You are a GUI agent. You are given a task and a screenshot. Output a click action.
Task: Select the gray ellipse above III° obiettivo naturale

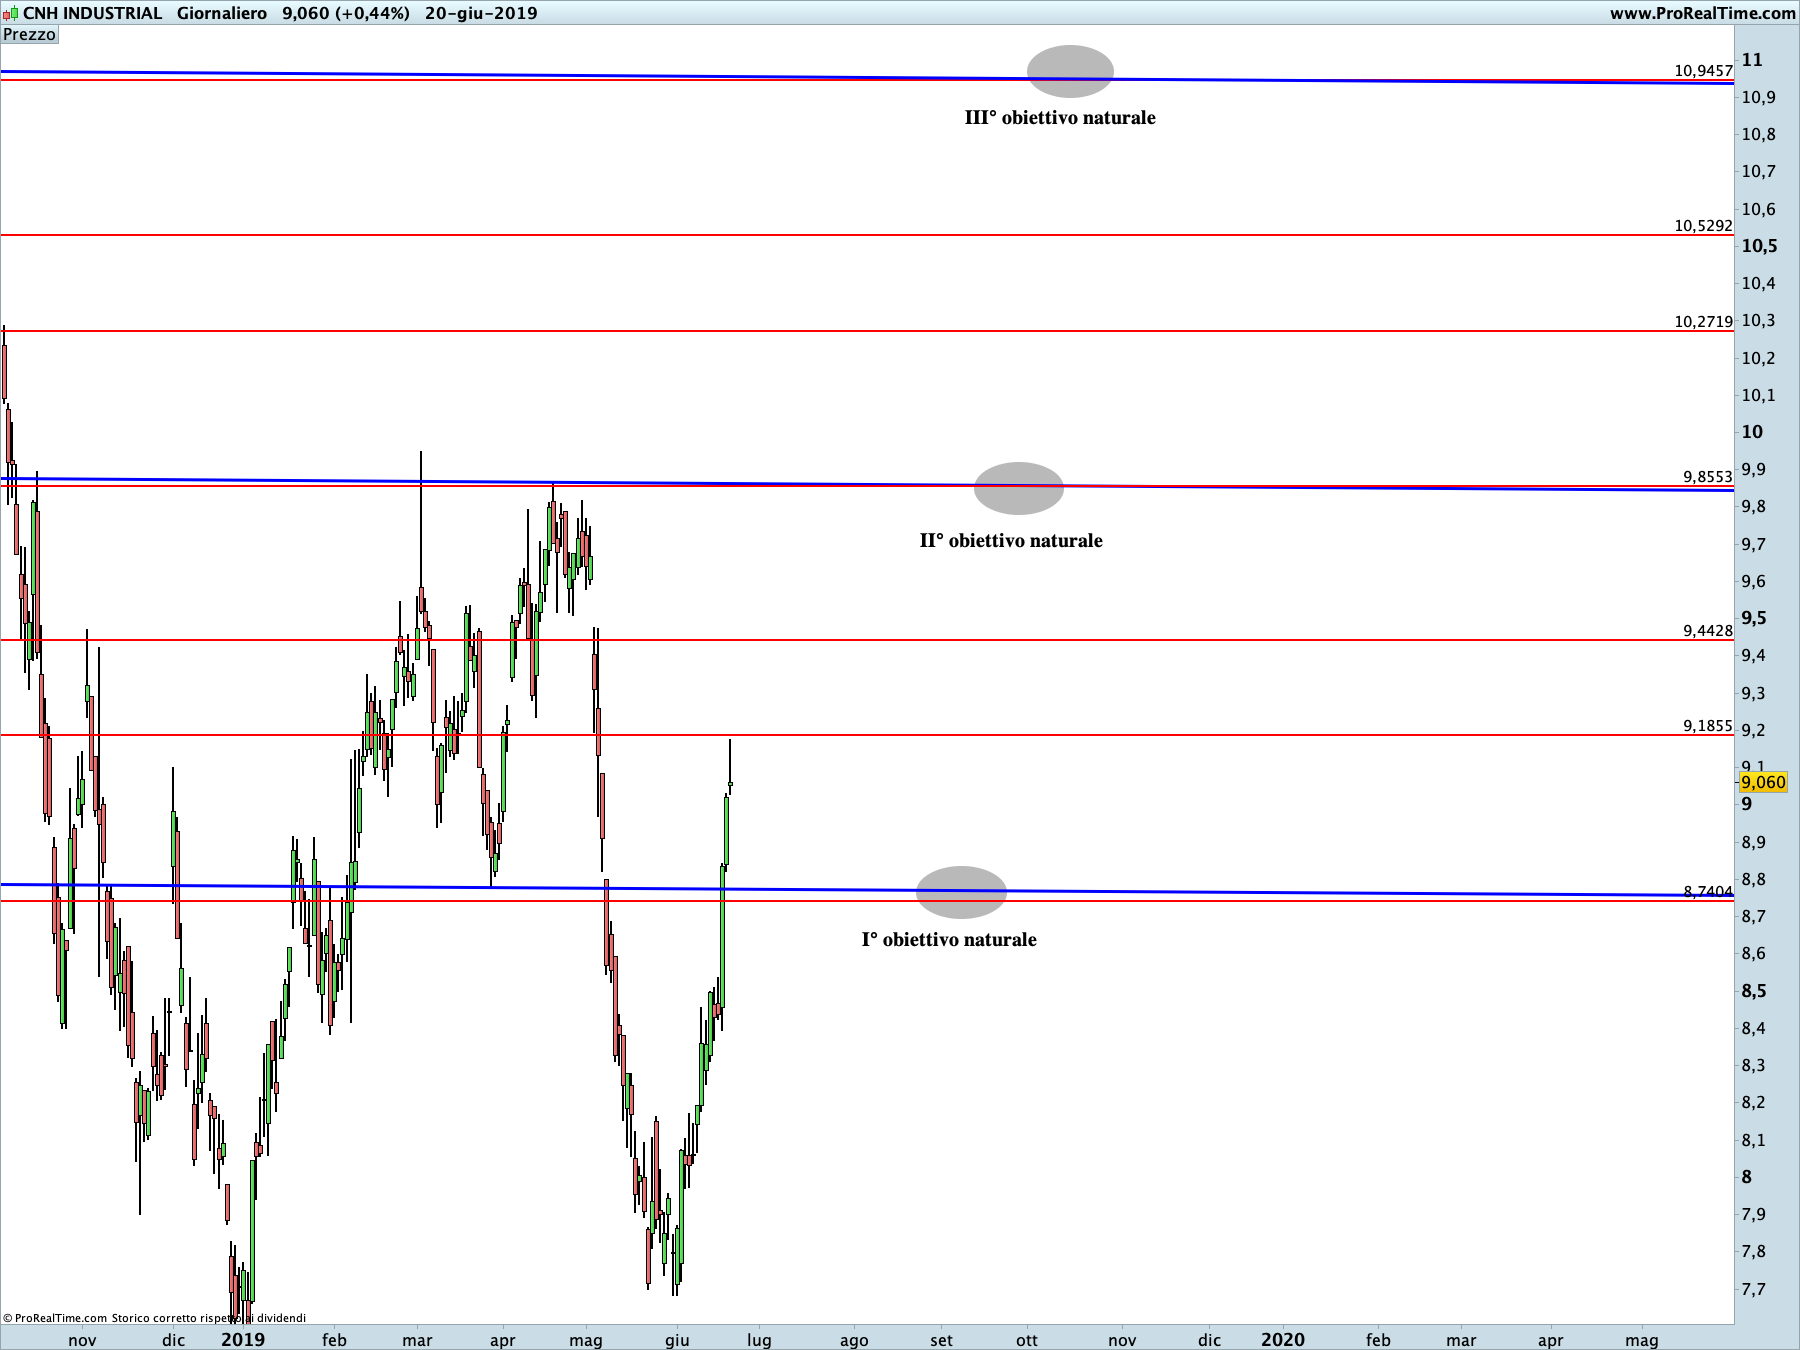(x=1070, y=71)
